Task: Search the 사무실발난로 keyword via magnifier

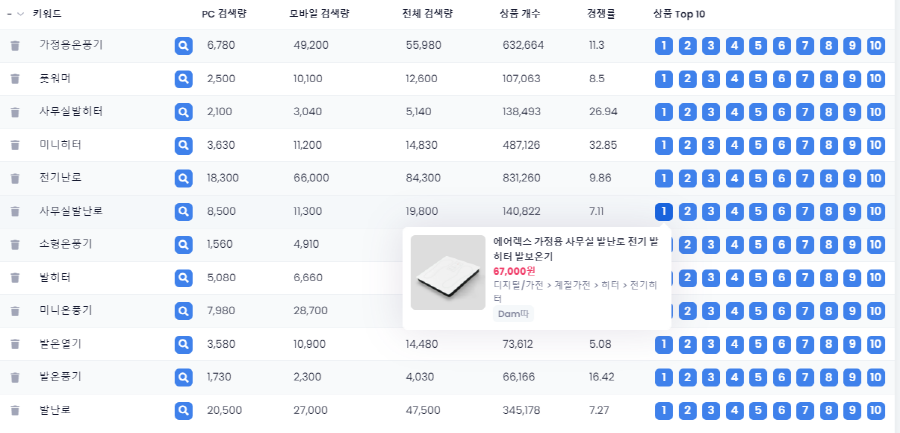Action: [184, 212]
